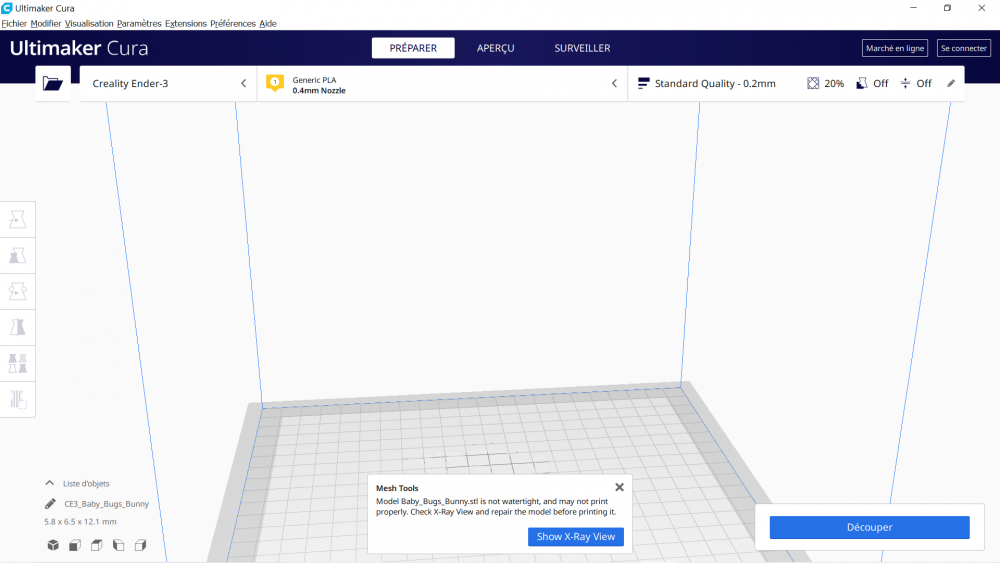Viewport: 1000px width, 563px height.
Task: Click the Standard Quality profile icon
Action: [x=643, y=84]
